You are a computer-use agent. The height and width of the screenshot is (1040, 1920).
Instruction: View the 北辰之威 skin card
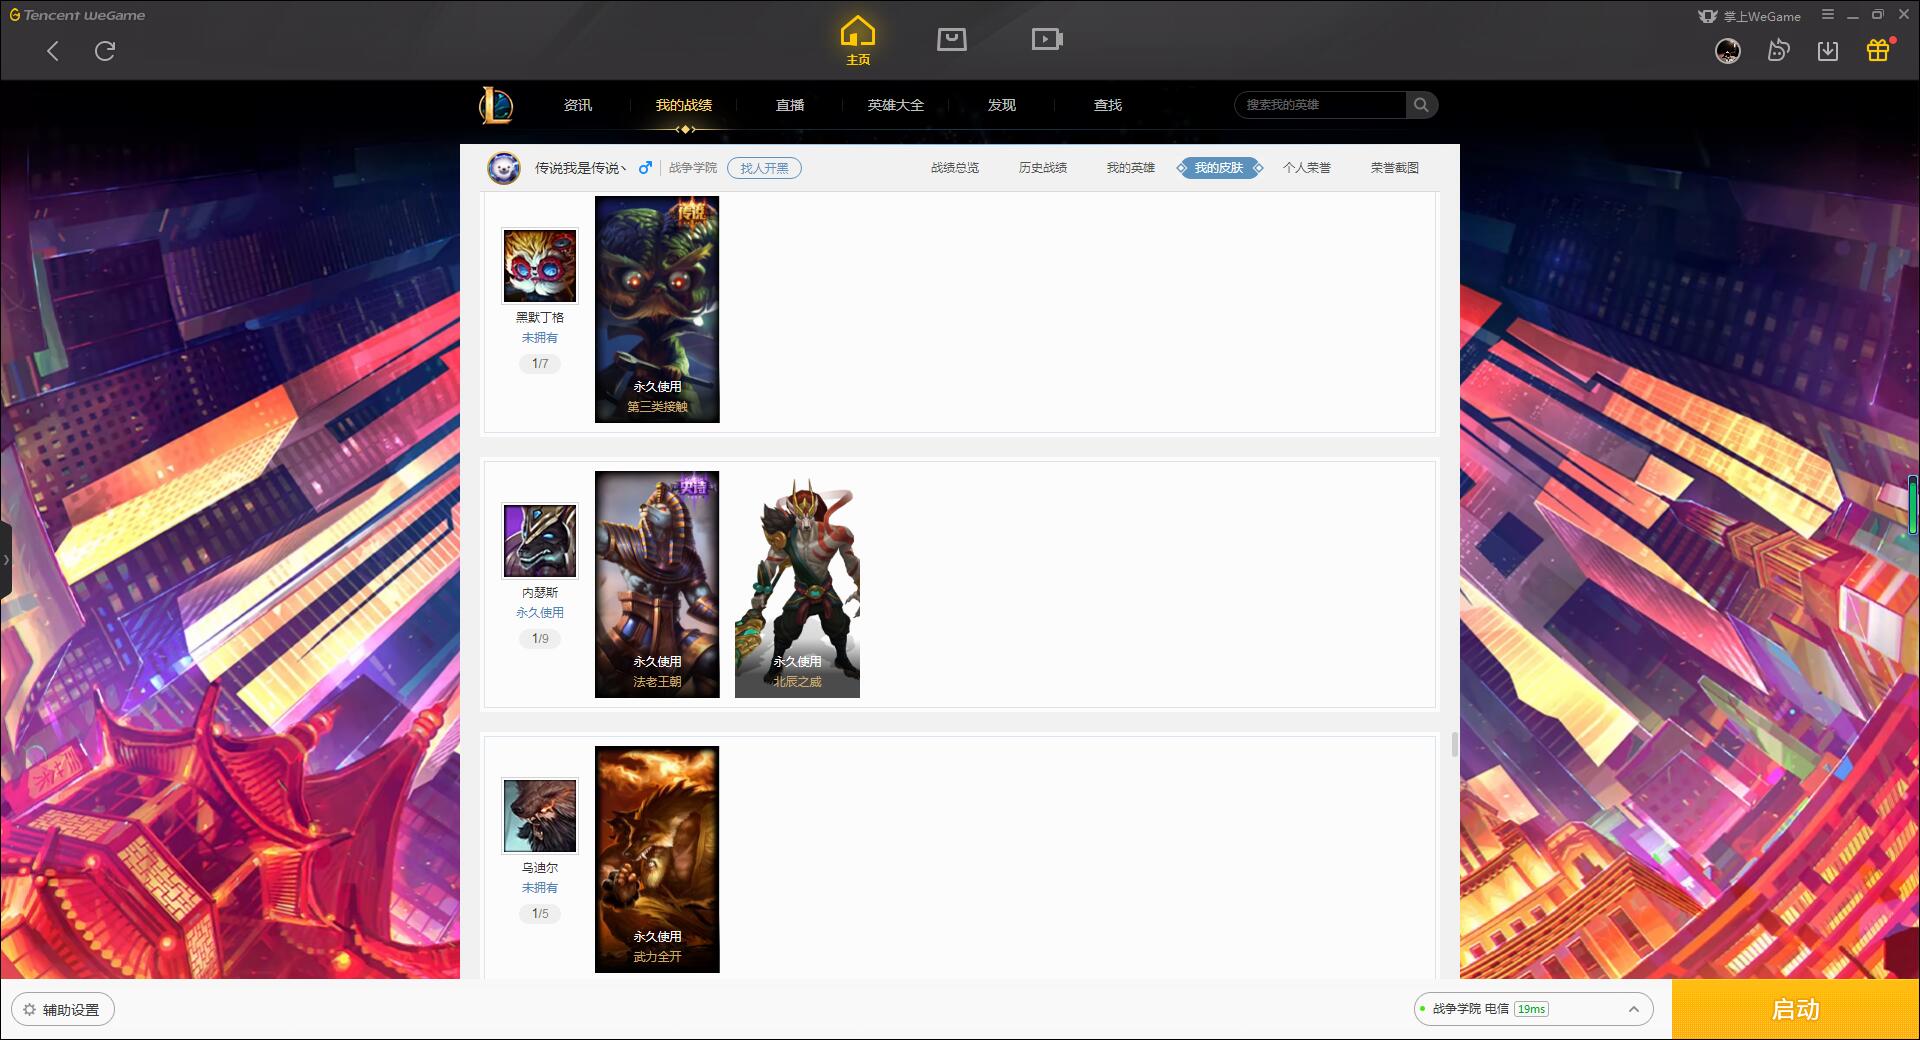pyautogui.click(x=797, y=584)
